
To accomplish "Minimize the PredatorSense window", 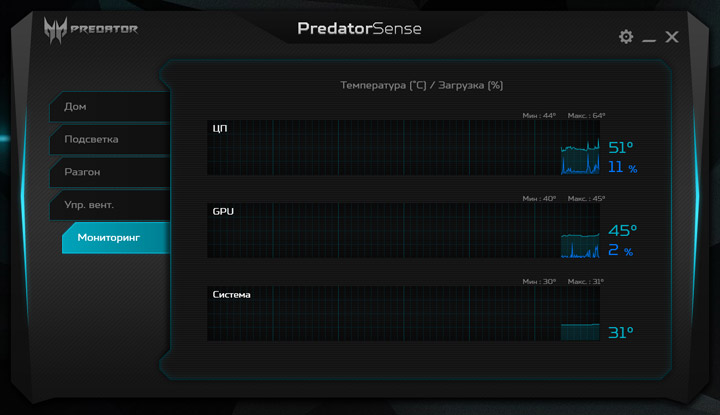I will coord(649,38).
